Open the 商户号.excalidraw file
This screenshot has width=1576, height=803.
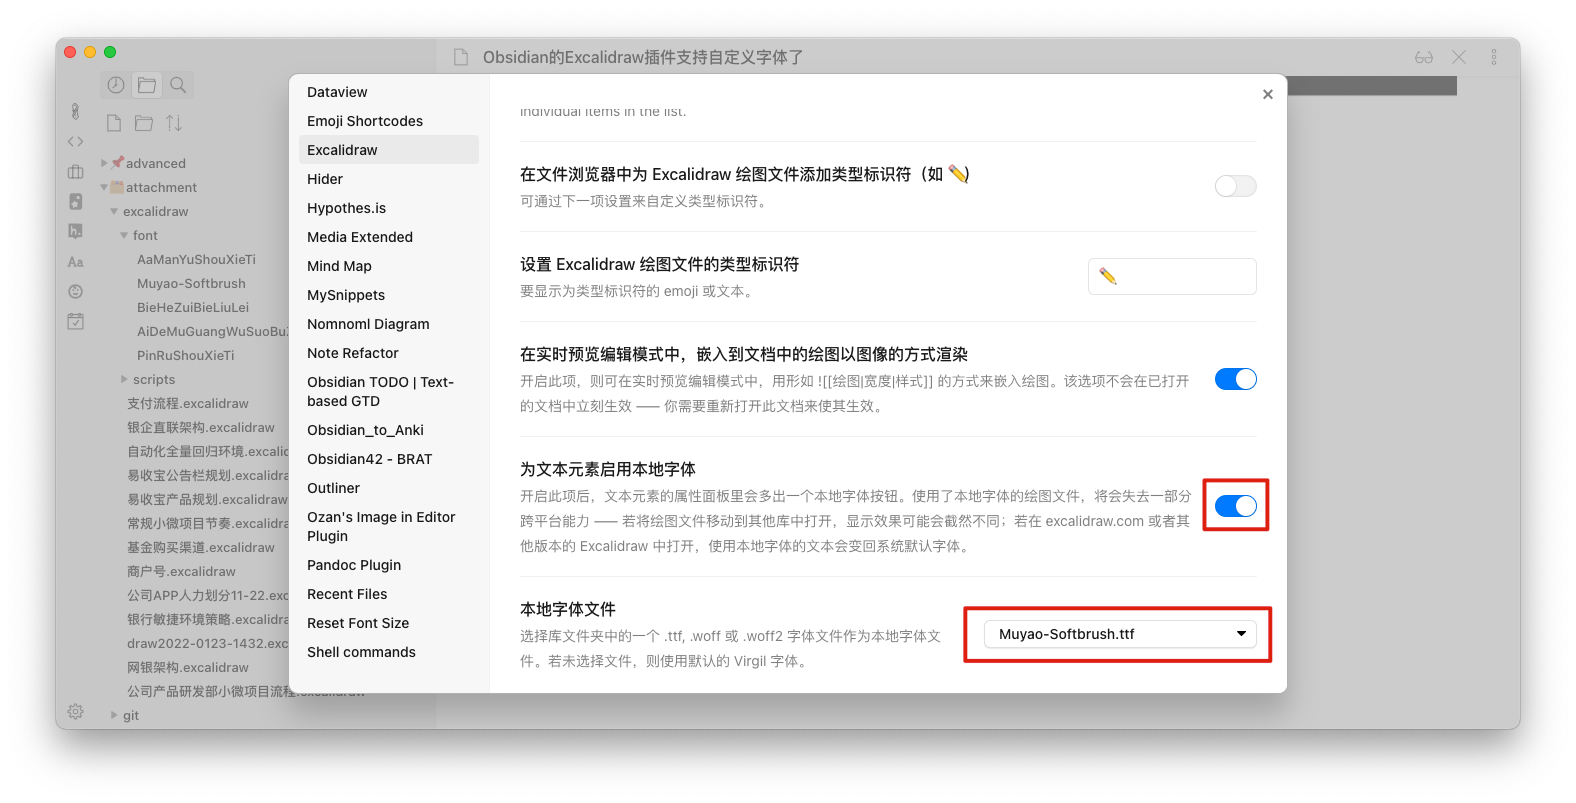point(181,572)
